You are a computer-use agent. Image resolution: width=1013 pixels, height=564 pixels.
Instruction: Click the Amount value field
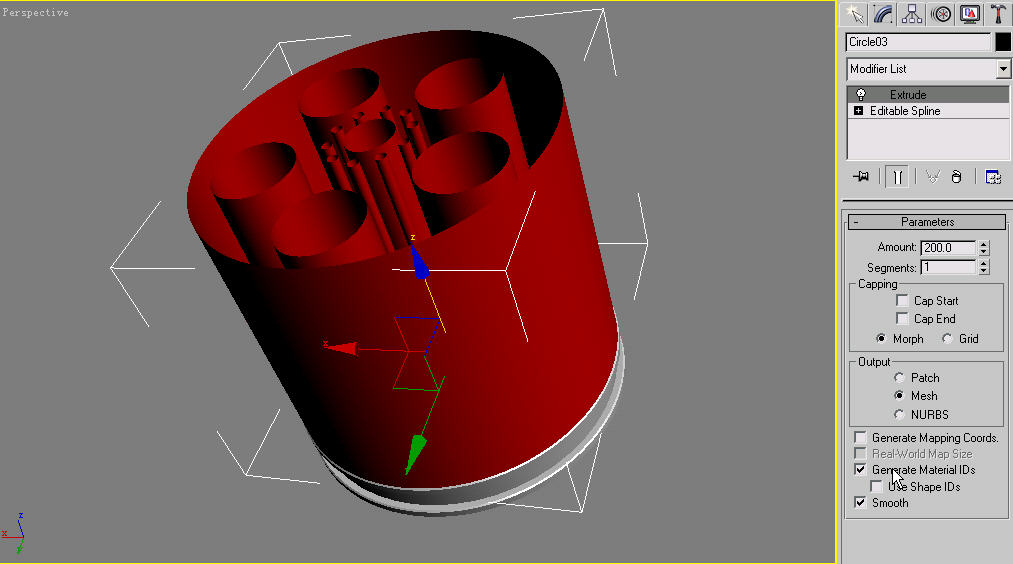pos(948,248)
